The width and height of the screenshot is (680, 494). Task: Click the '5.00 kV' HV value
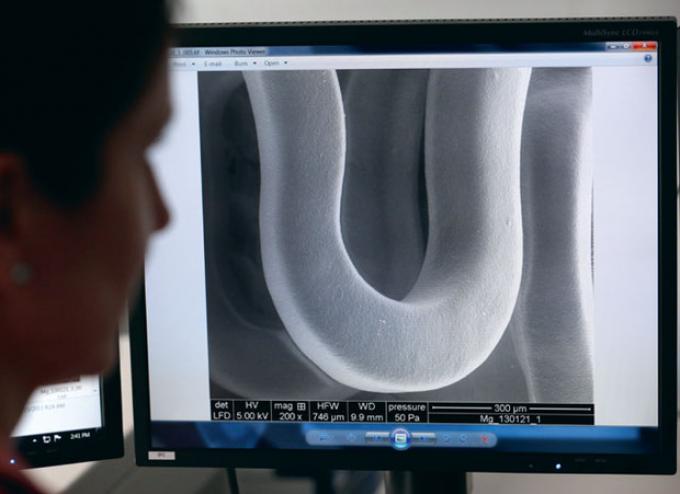pyautogui.click(x=252, y=416)
